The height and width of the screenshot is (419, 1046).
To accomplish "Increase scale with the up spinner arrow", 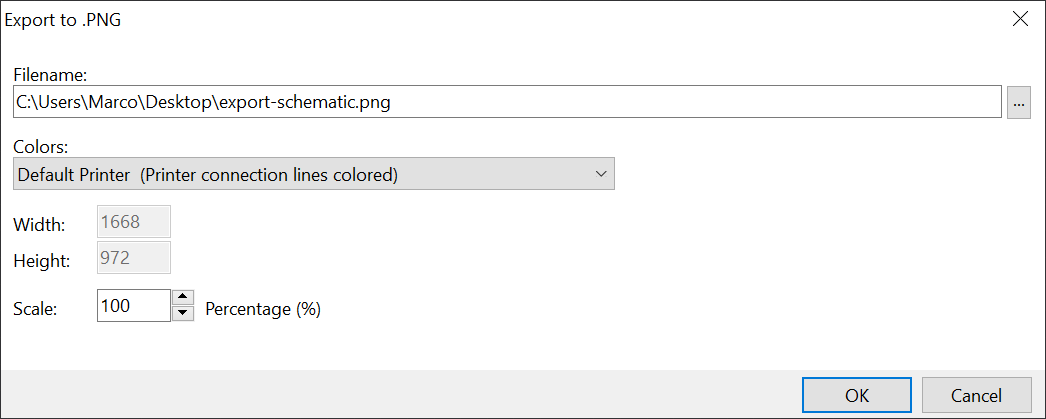I will (x=183, y=297).
